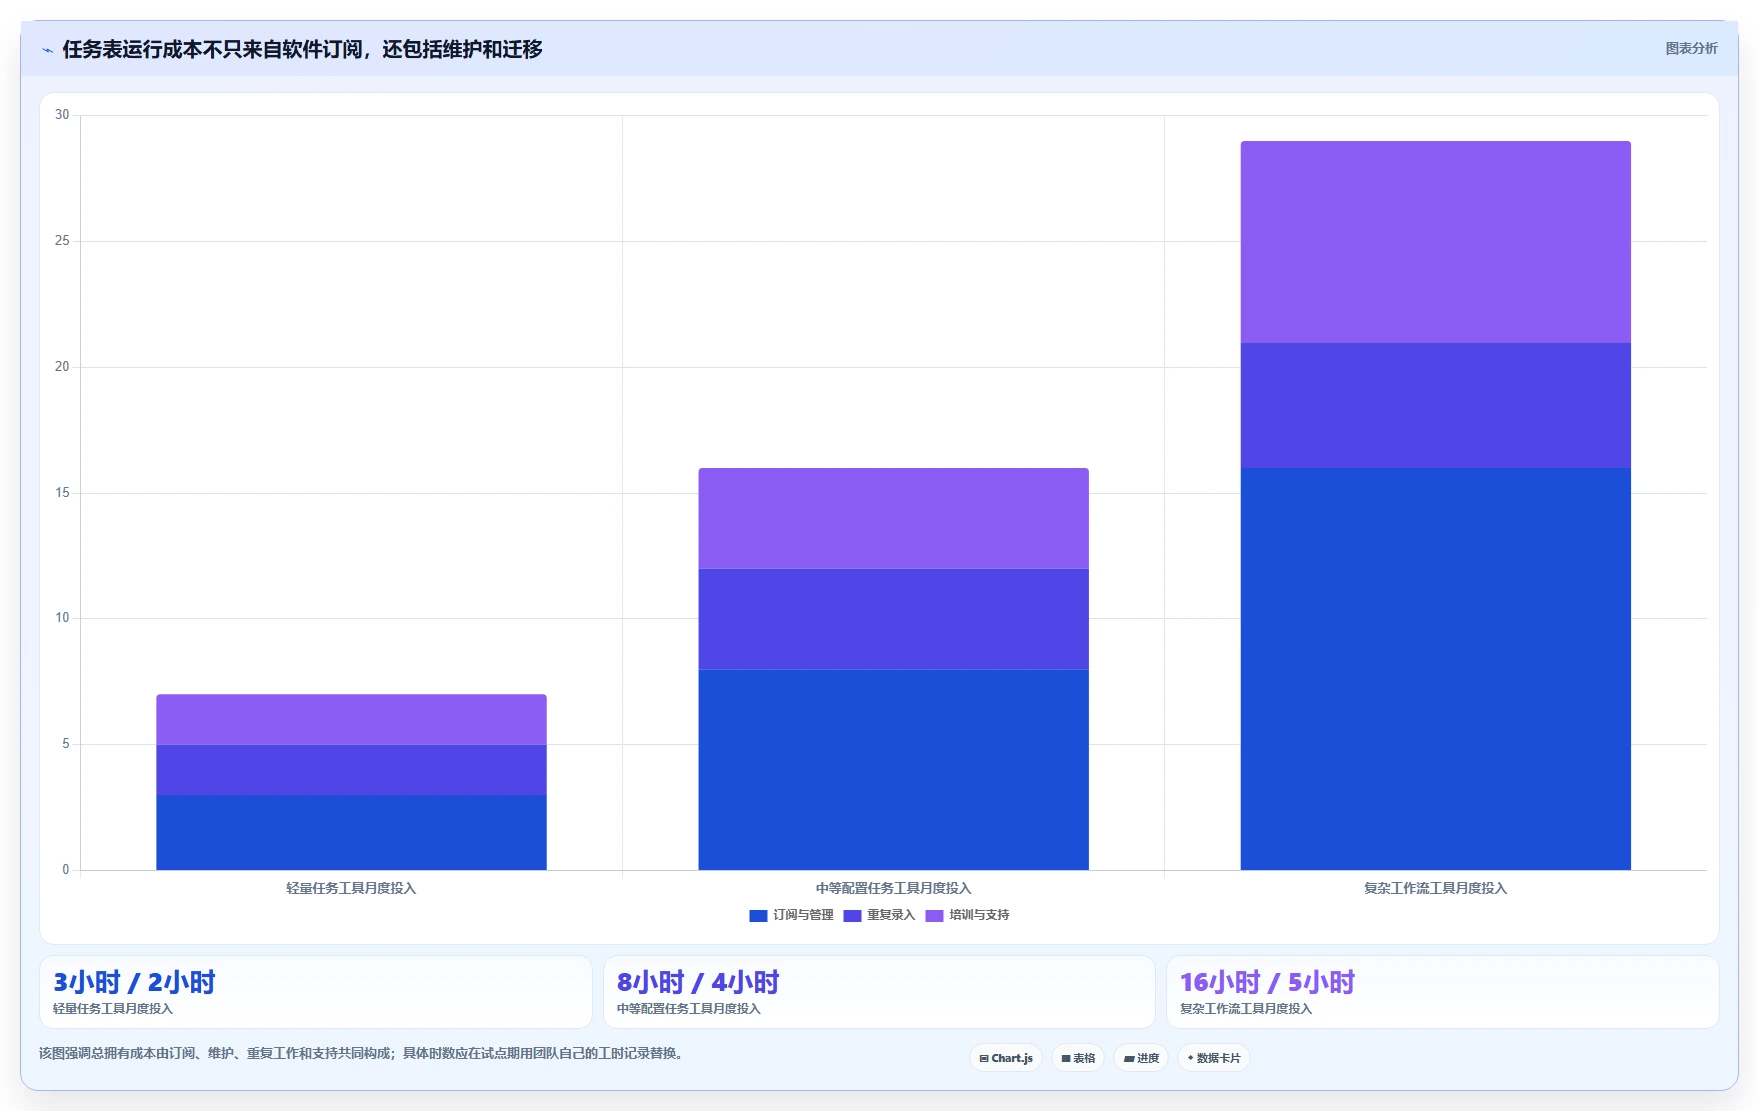Click the footnote text beginning 该图强调总拥有成本
Image resolution: width=1759 pixels, height=1111 pixels.
(364, 1053)
